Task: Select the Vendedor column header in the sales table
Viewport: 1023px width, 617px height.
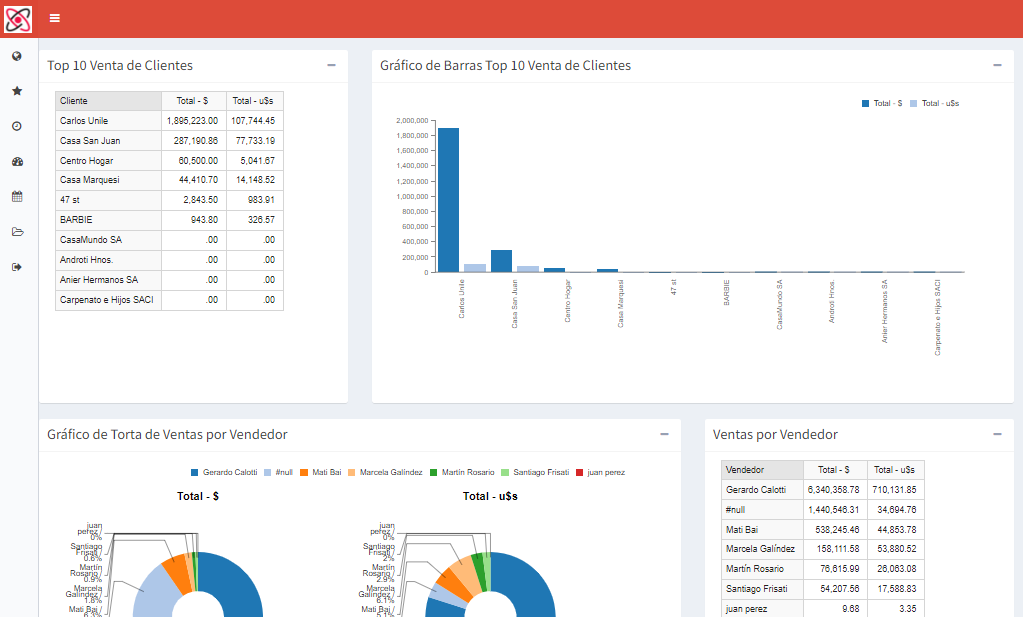Action: (762, 470)
